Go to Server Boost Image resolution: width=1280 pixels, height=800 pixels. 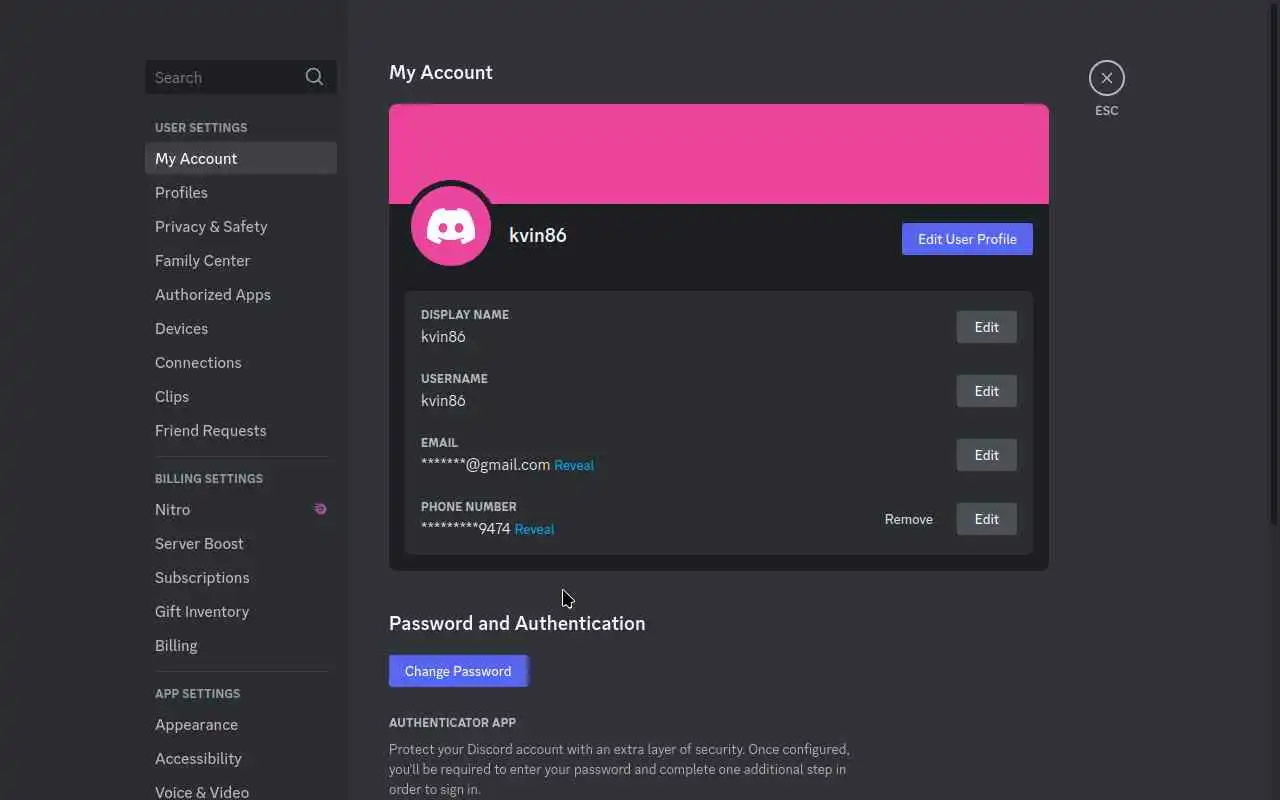[x=240, y=543]
